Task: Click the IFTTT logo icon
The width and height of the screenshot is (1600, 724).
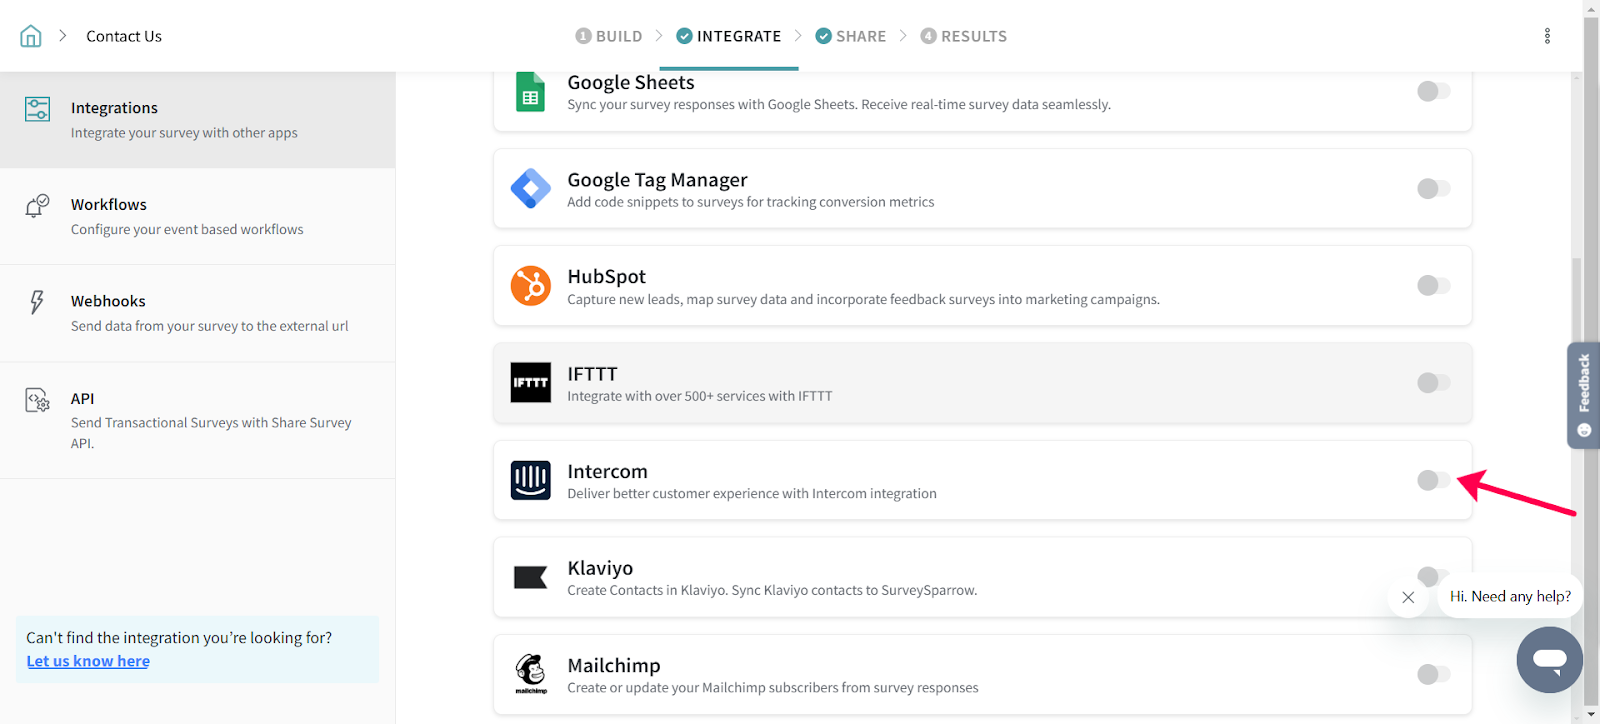Action: click(x=530, y=383)
